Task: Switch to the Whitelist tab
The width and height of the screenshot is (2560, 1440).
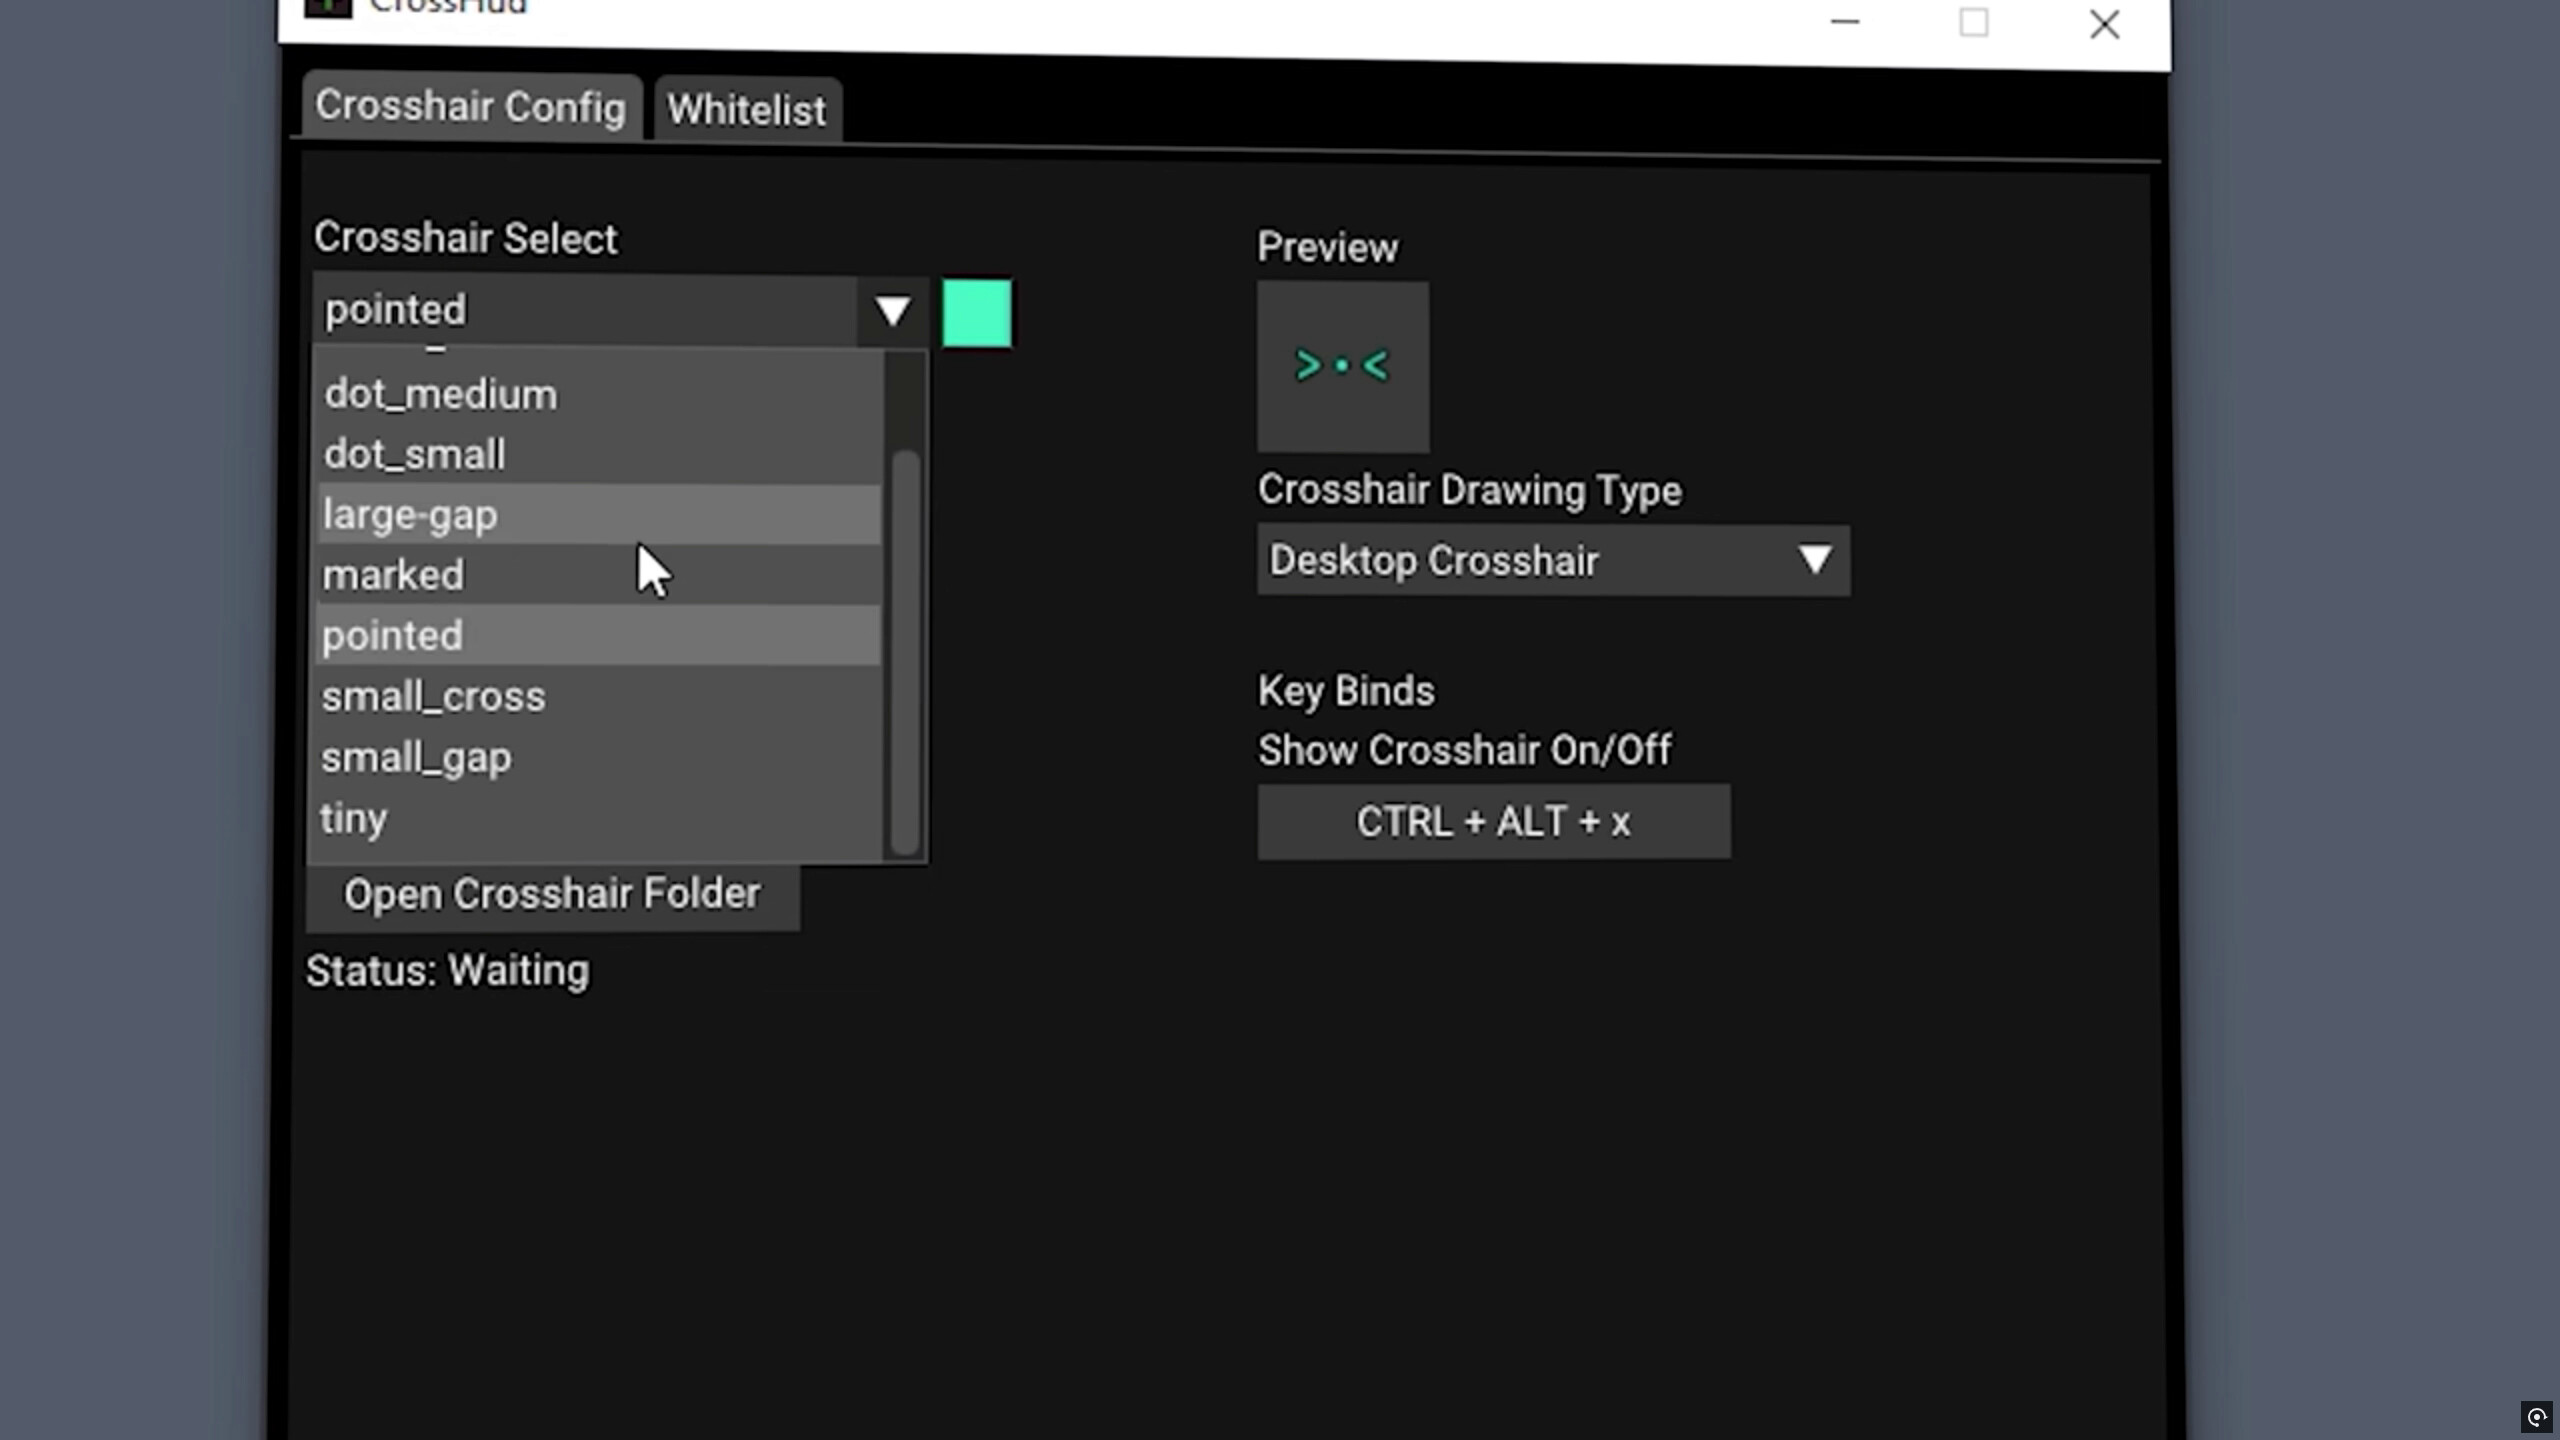Action: click(x=747, y=109)
